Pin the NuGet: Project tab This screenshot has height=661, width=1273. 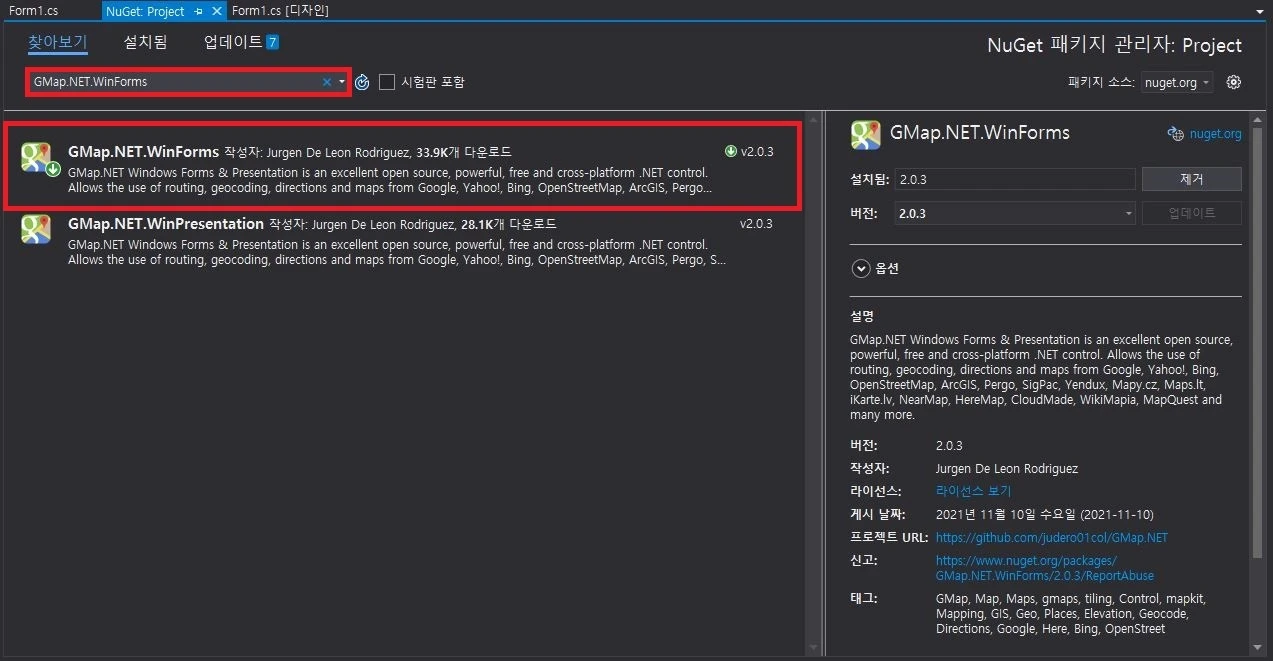[198, 11]
